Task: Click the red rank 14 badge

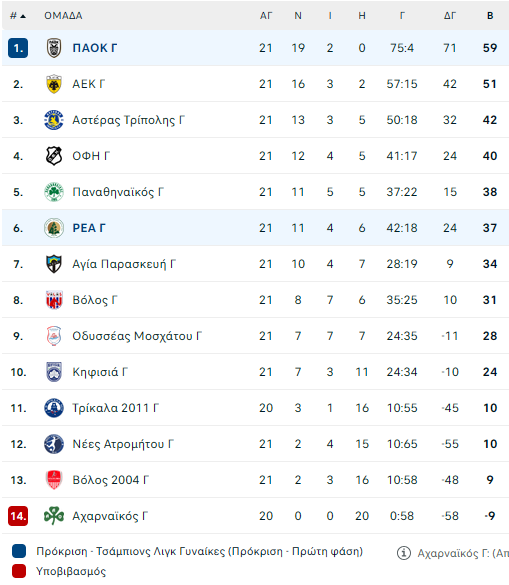Action: (18, 516)
